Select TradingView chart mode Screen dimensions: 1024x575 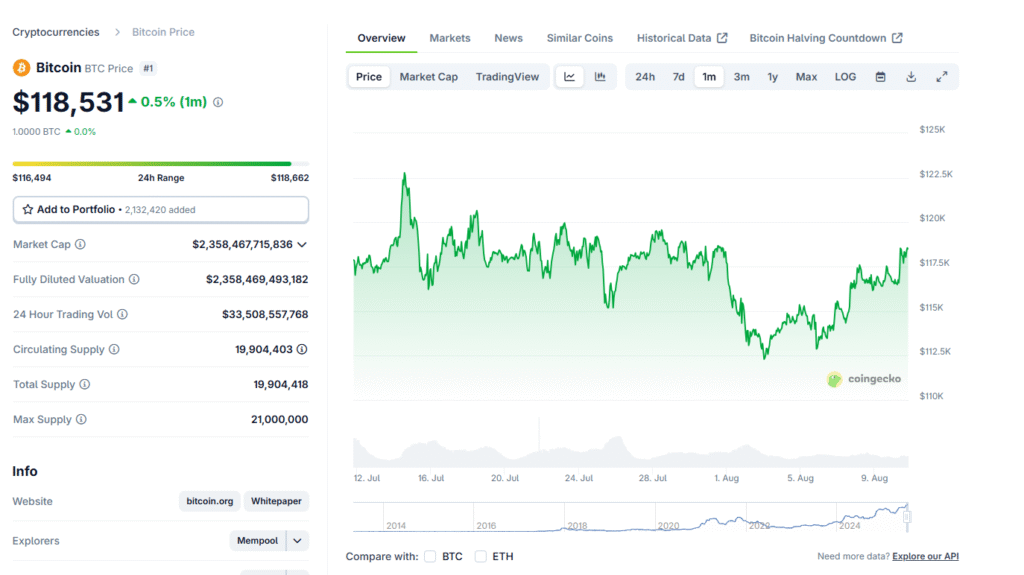[x=507, y=77]
